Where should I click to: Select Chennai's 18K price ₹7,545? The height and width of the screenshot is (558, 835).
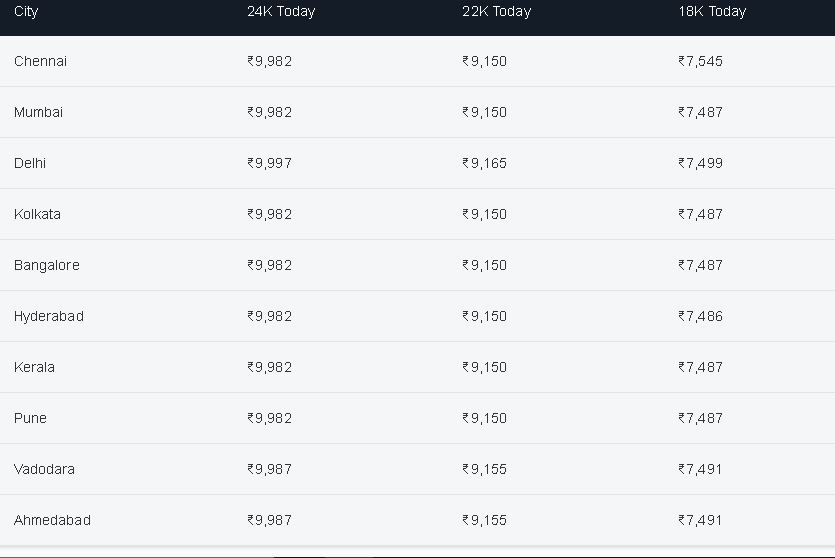click(x=700, y=61)
